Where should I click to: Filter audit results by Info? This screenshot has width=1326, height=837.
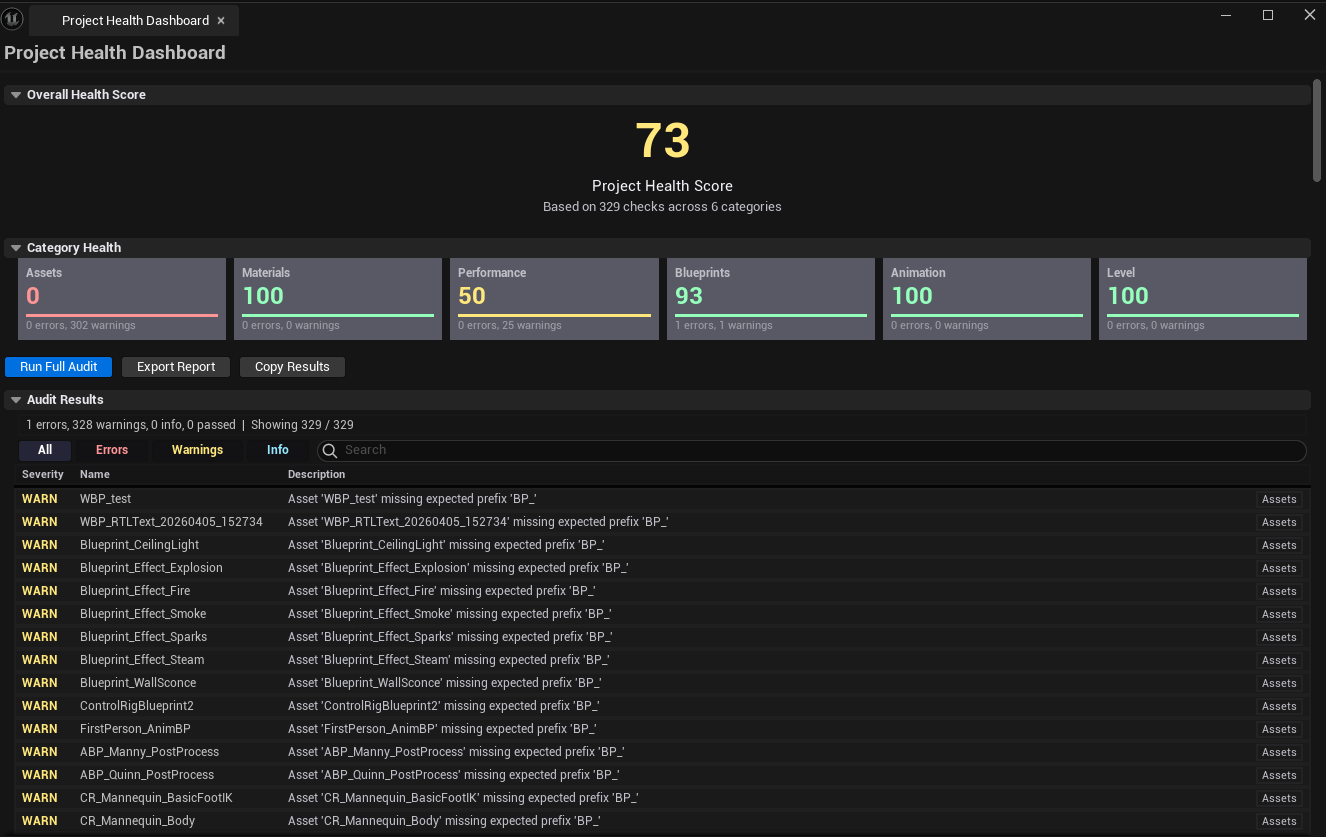pos(278,450)
